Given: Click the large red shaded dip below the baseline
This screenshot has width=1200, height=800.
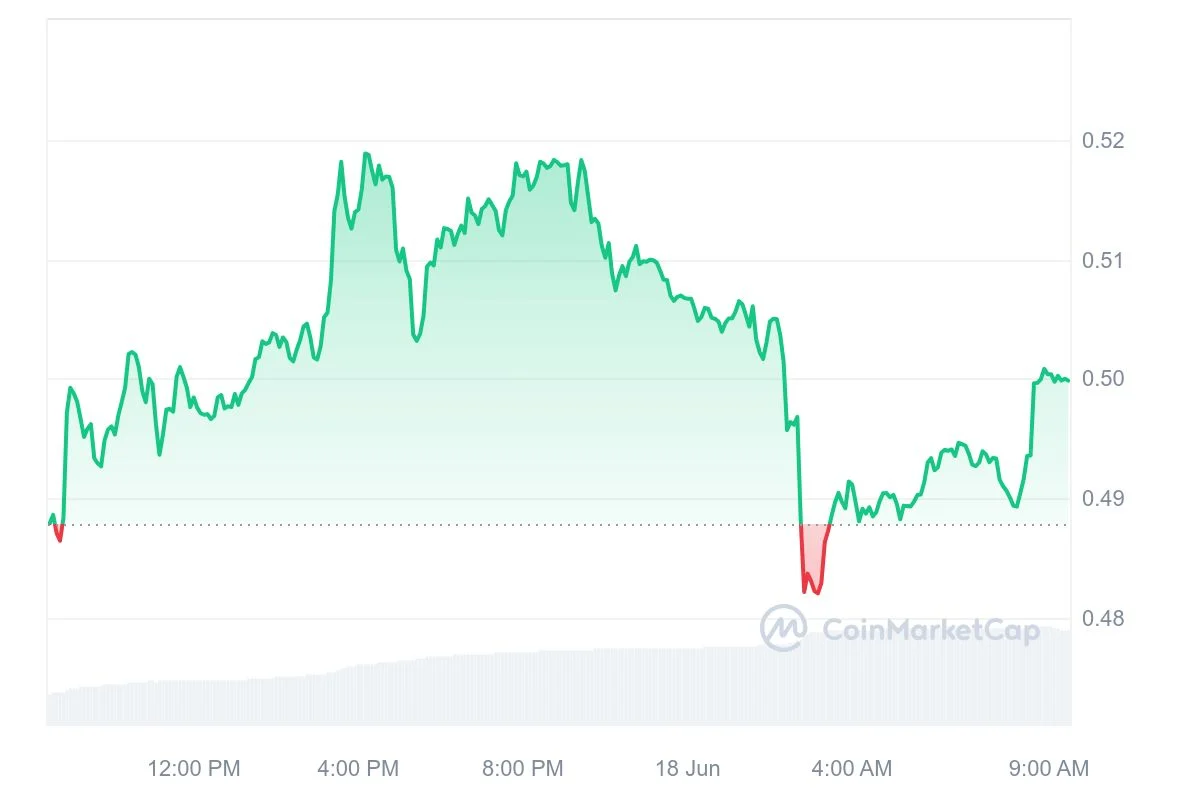Looking at the screenshot, I should coord(815,555).
